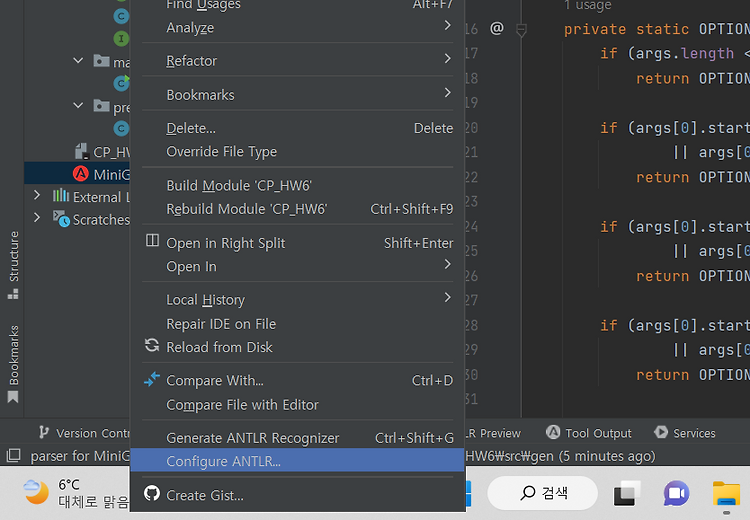
Task: Click the GitHub icon next to Create Gist
Action: coord(152,493)
